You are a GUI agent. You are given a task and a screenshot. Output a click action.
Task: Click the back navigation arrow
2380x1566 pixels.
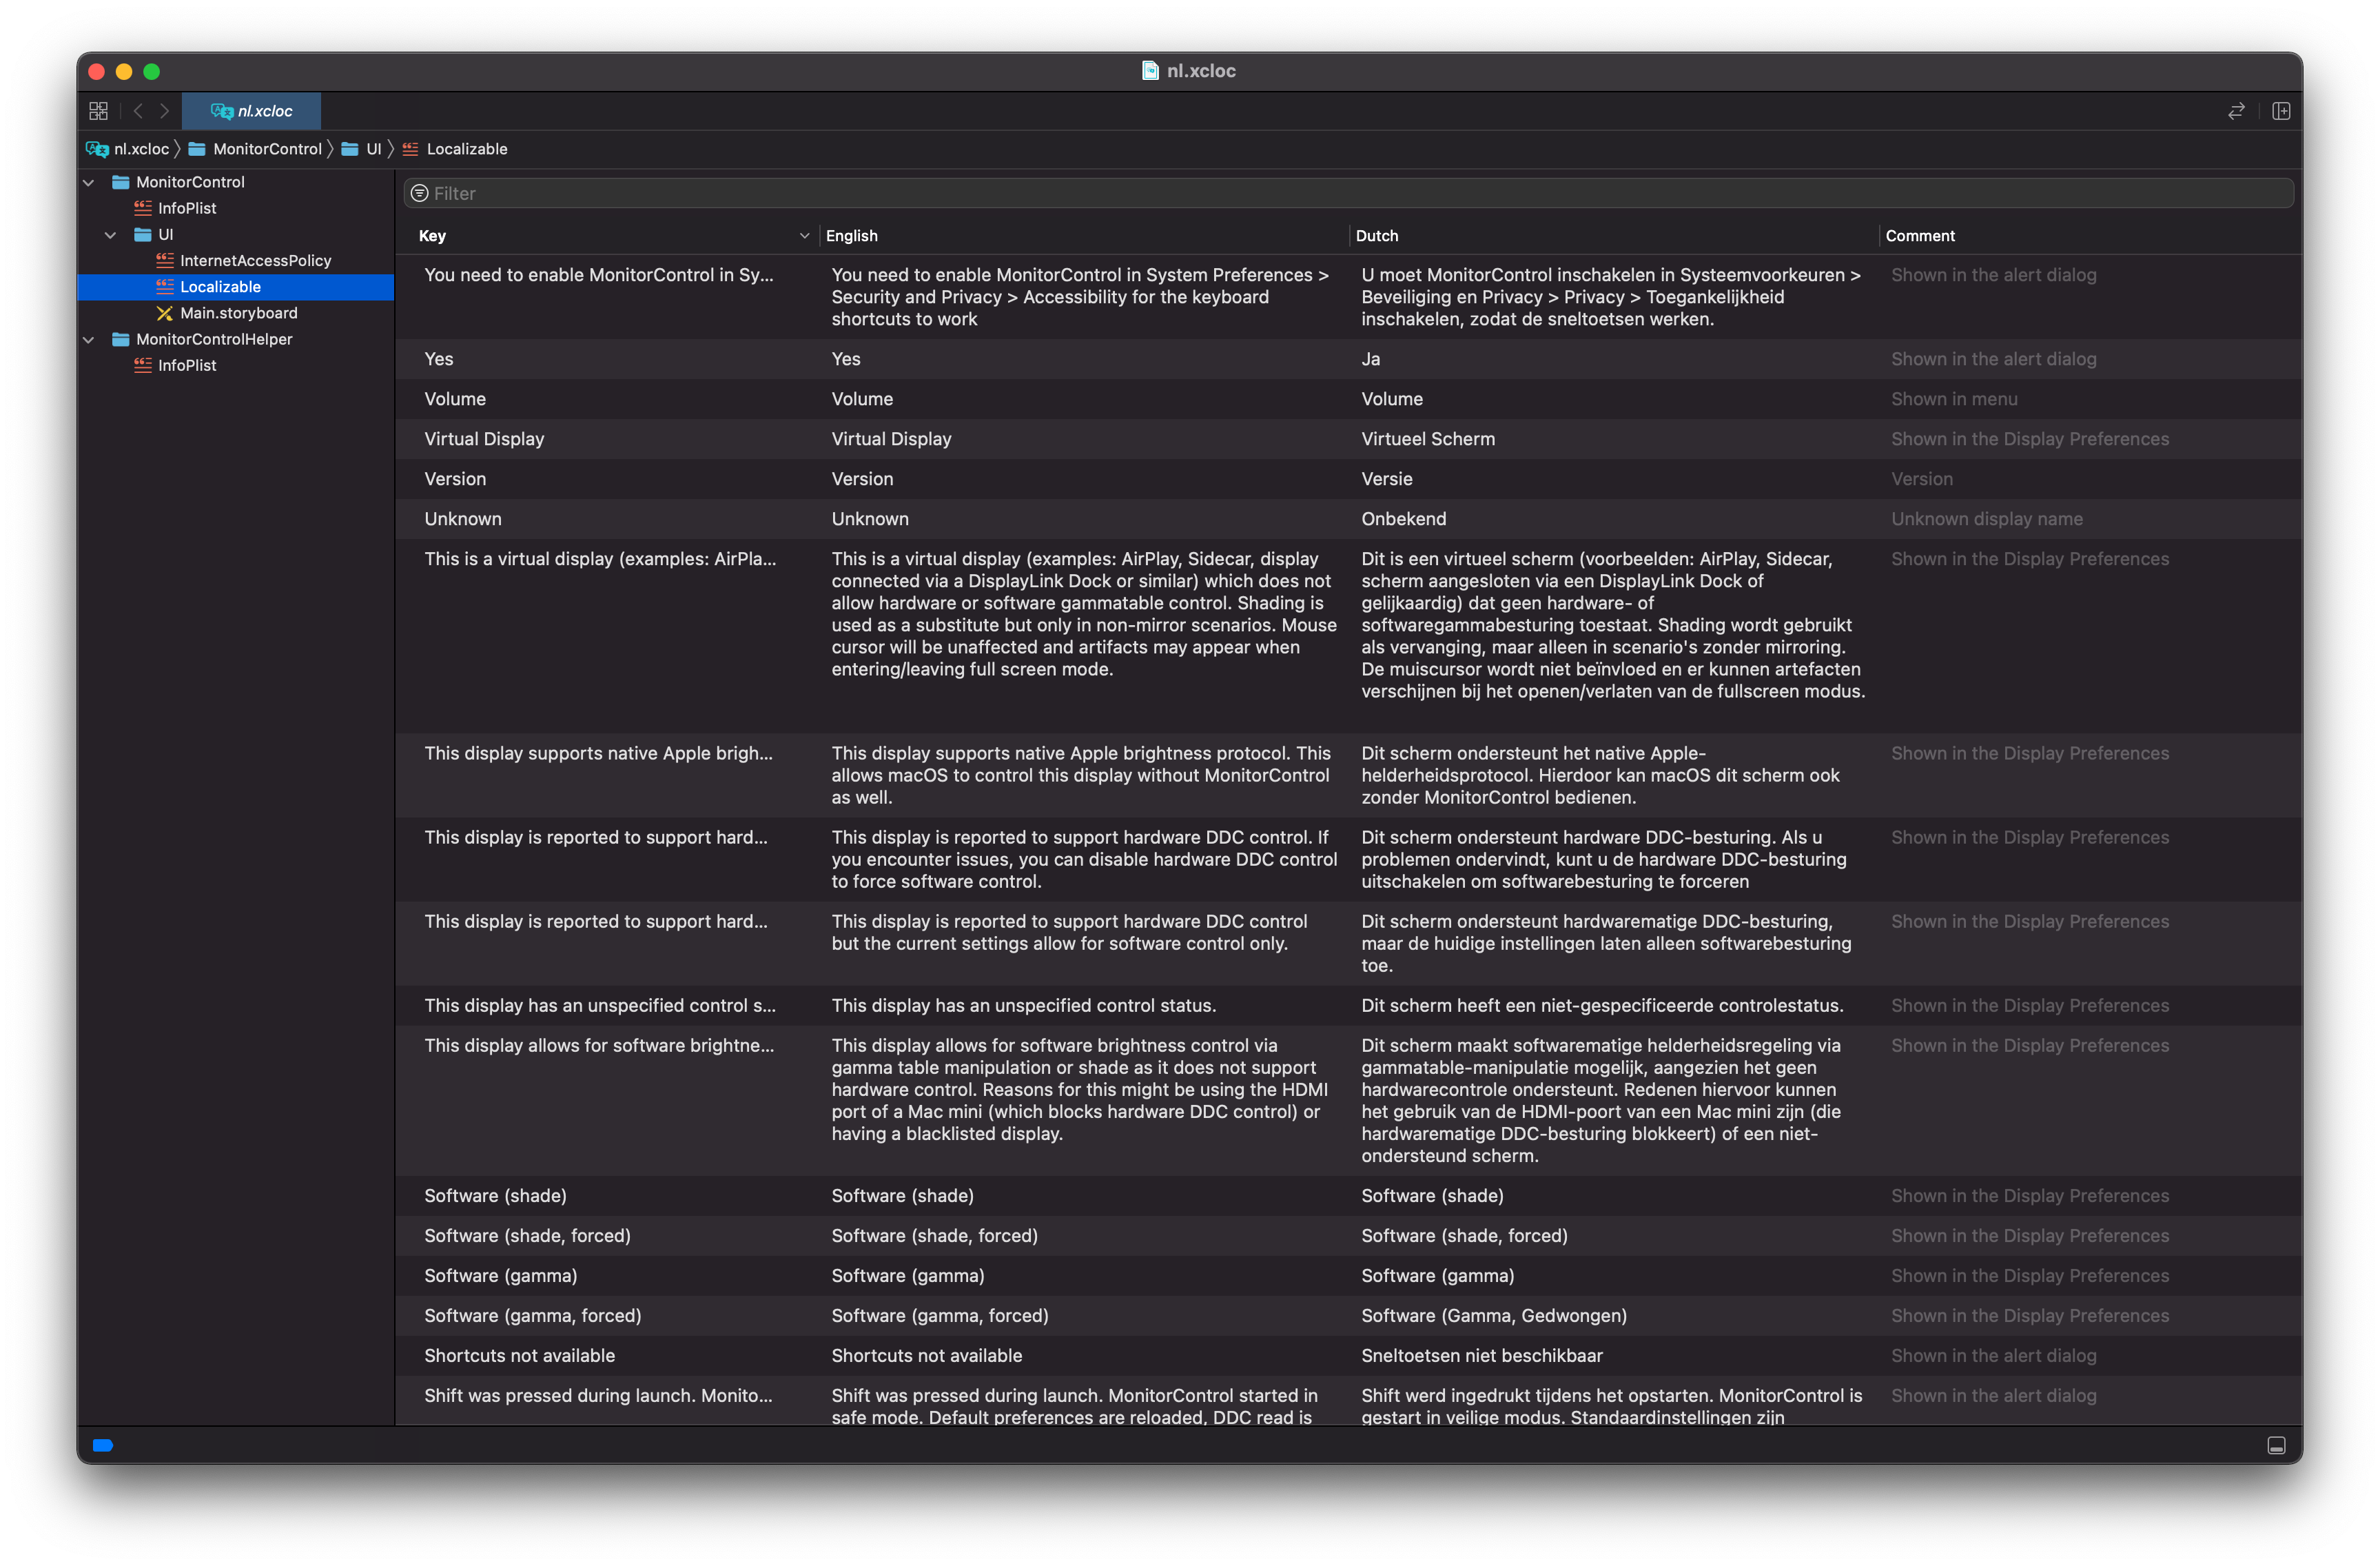tap(138, 110)
